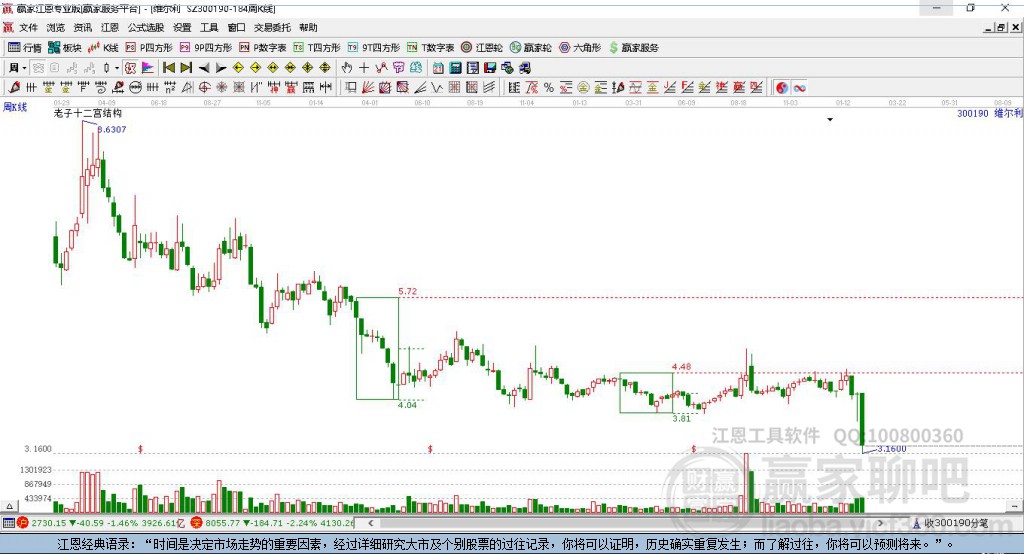Open the 工具 menu
This screenshot has height=554, width=1024.
(209, 27)
